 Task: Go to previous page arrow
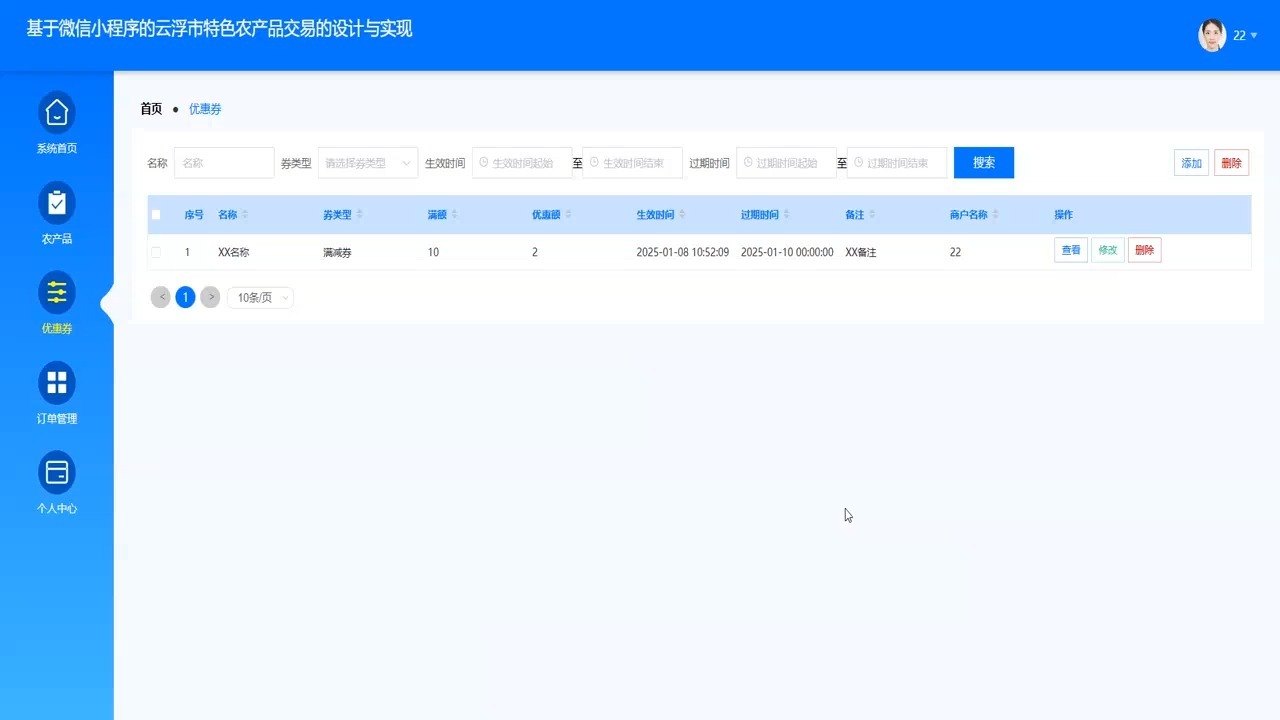pos(160,297)
